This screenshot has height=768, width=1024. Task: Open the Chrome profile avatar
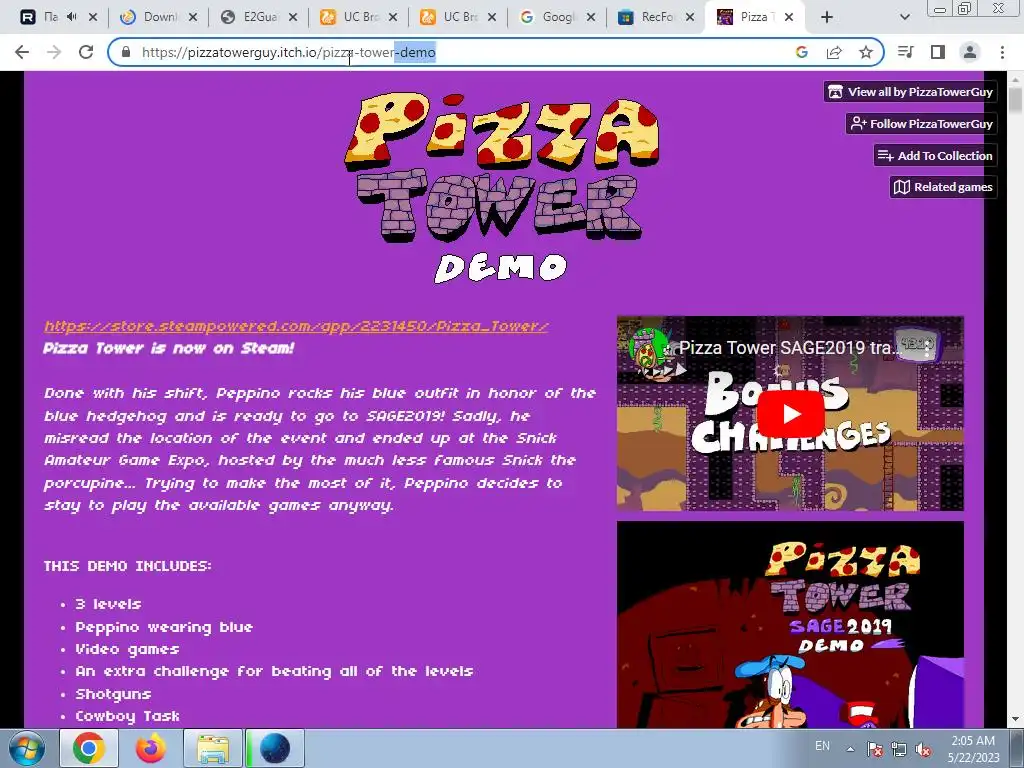coord(970,52)
